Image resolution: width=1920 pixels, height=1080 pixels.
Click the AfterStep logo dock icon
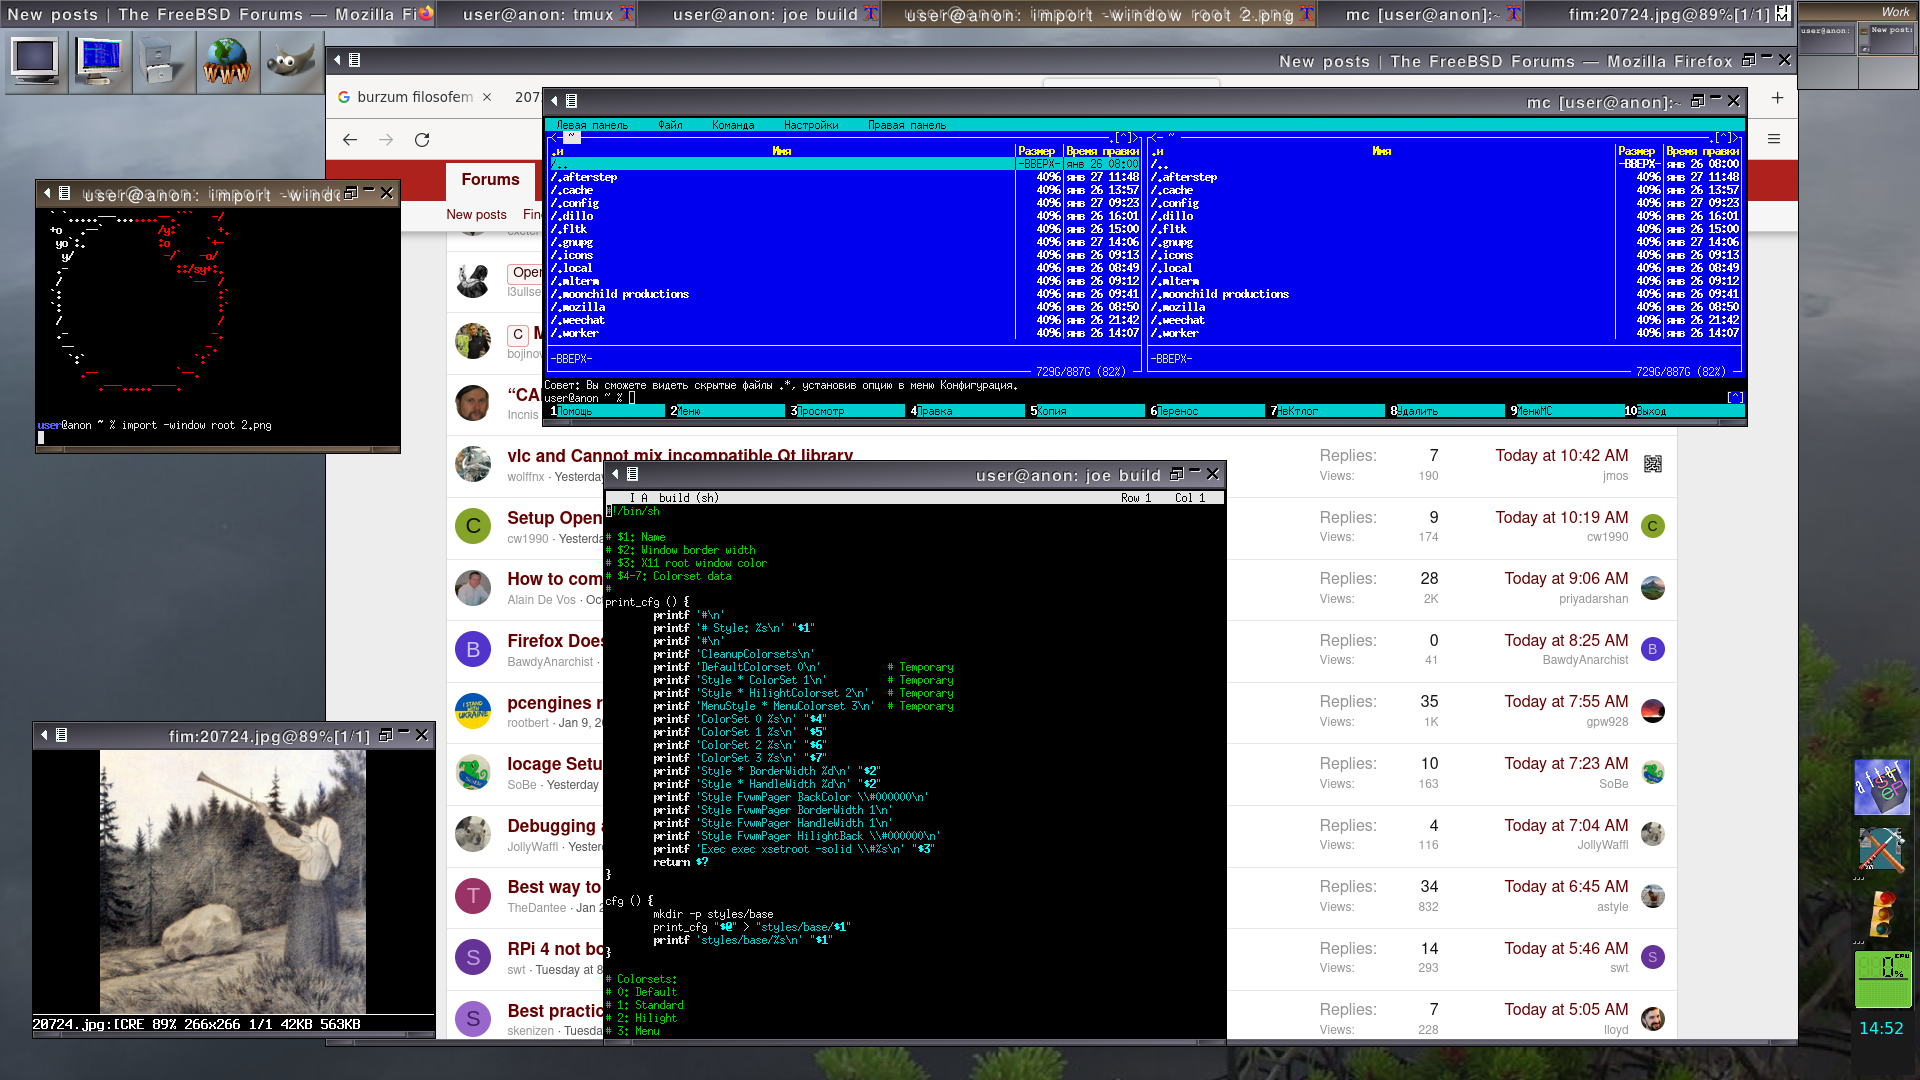coord(1881,787)
